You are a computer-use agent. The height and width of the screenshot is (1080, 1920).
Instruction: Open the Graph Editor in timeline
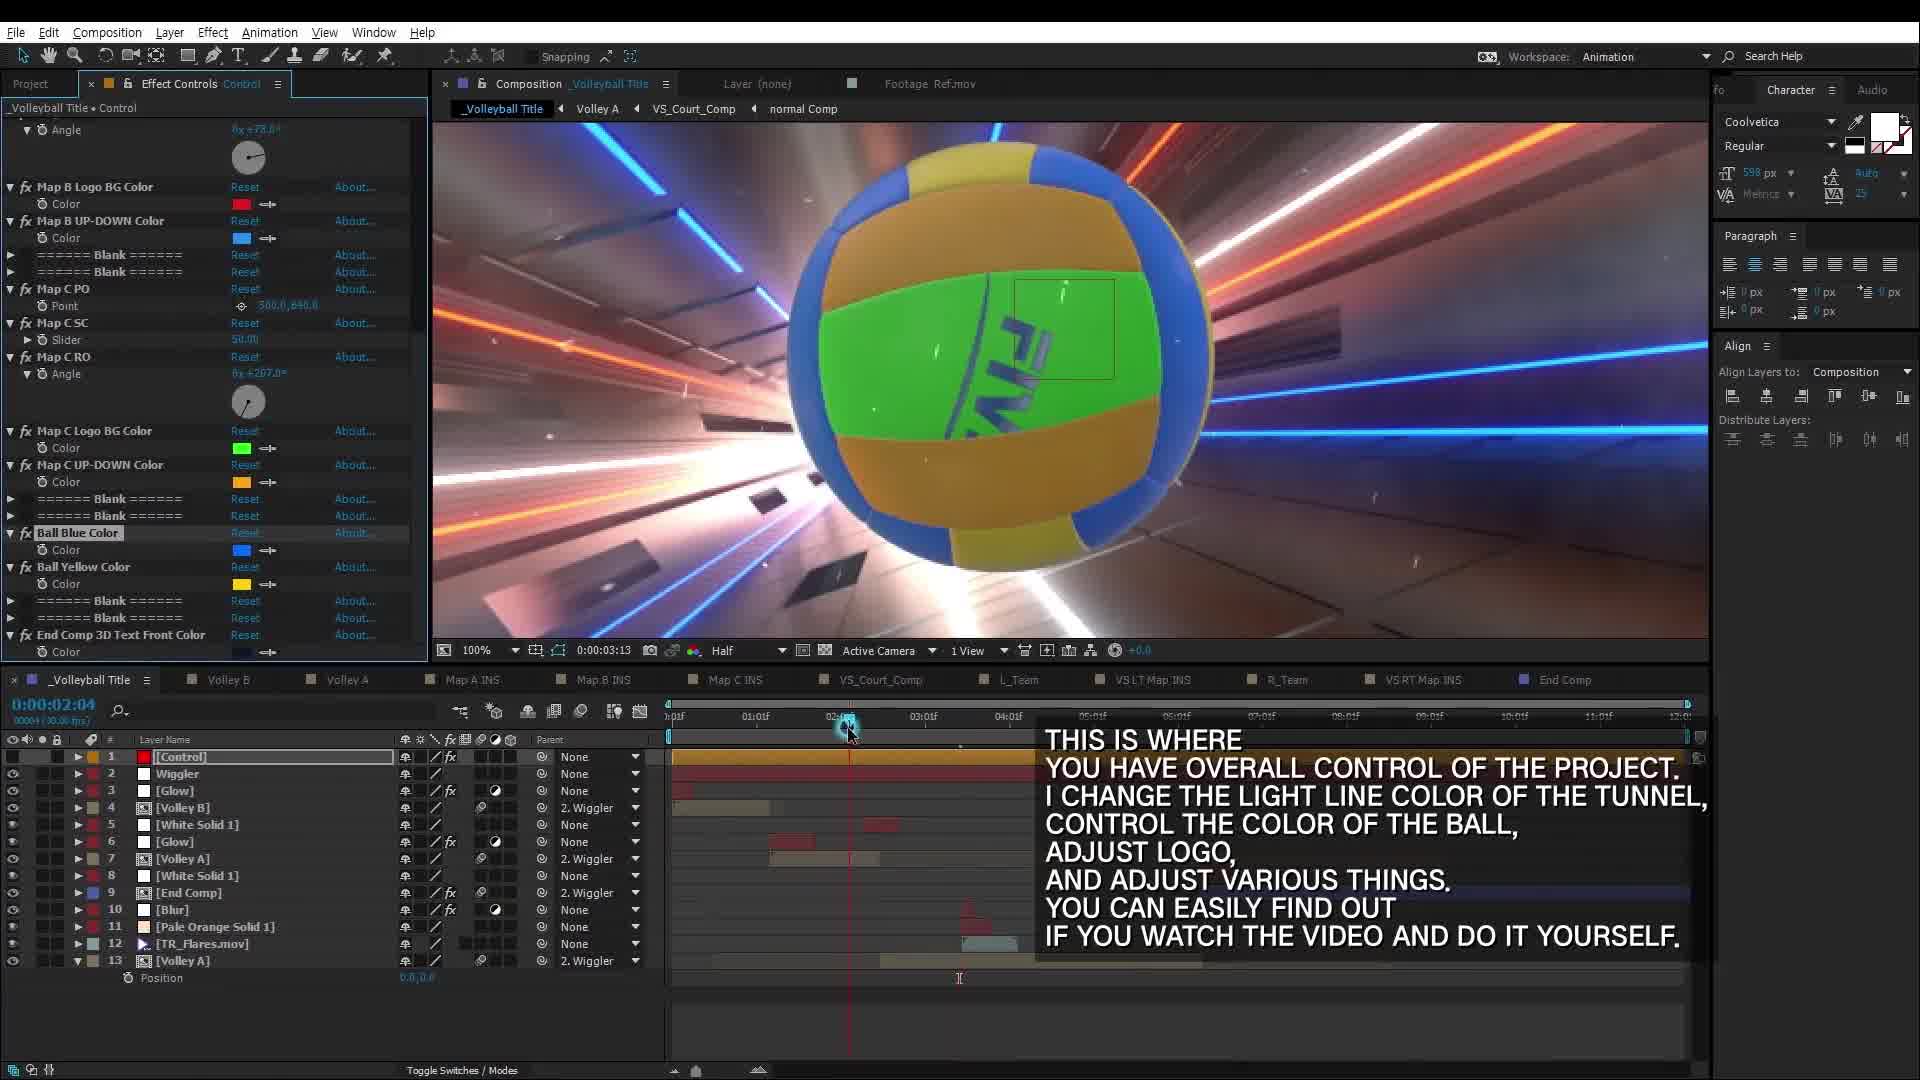[x=640, y=711]
